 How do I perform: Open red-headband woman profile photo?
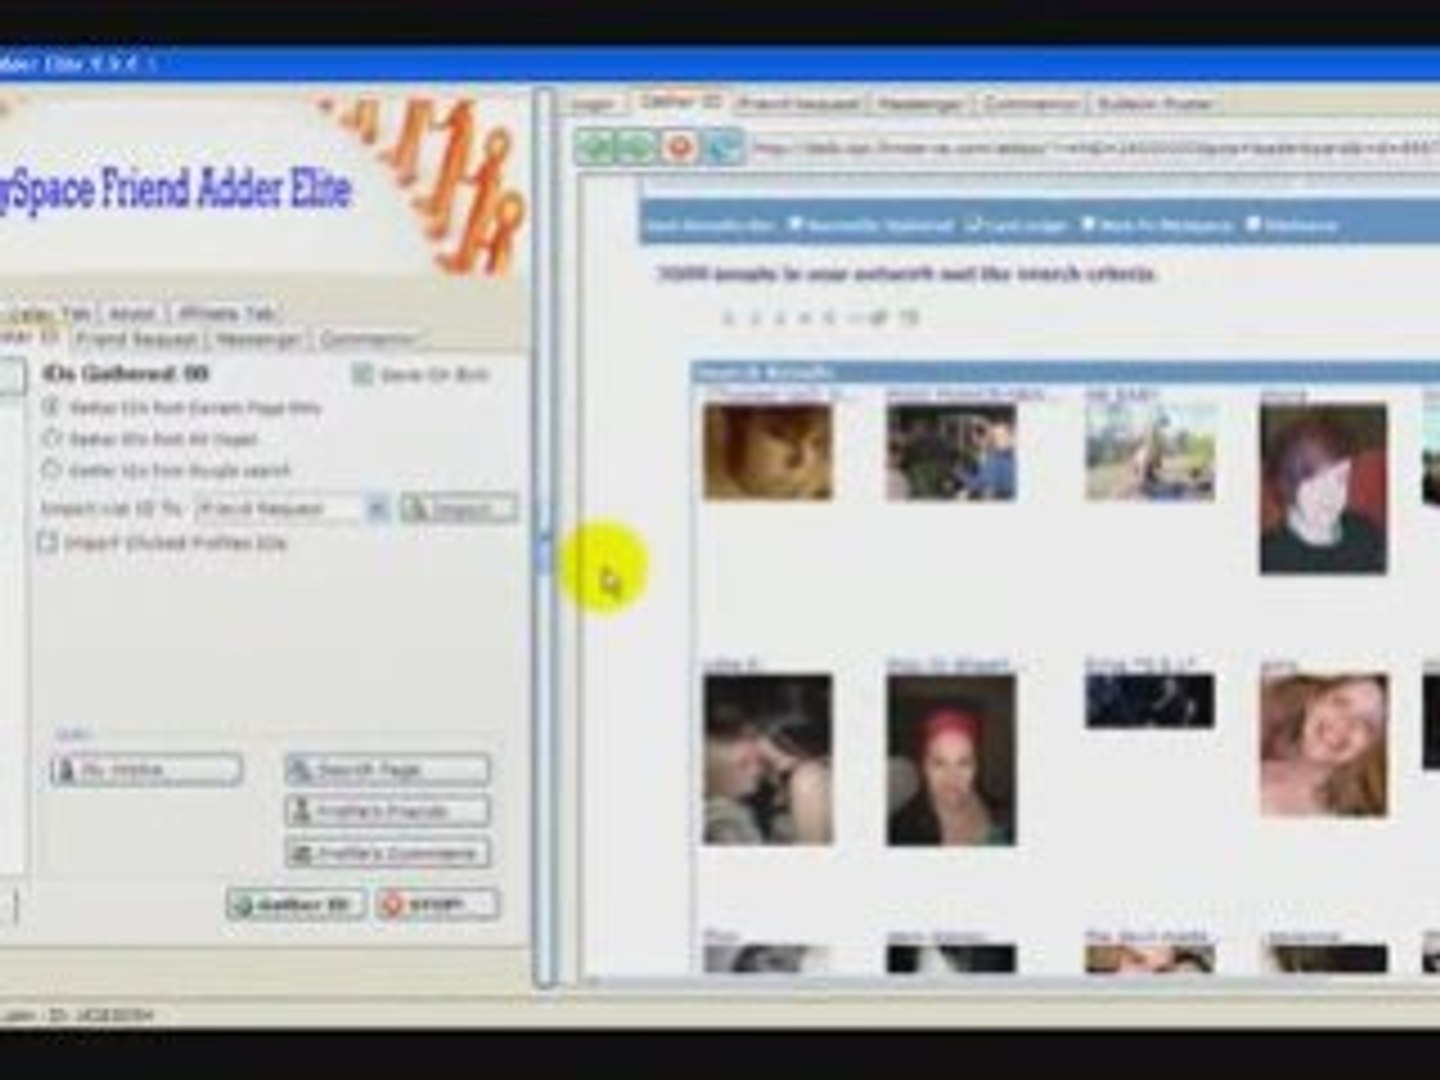pyautogui.click(x=951, y=759)
